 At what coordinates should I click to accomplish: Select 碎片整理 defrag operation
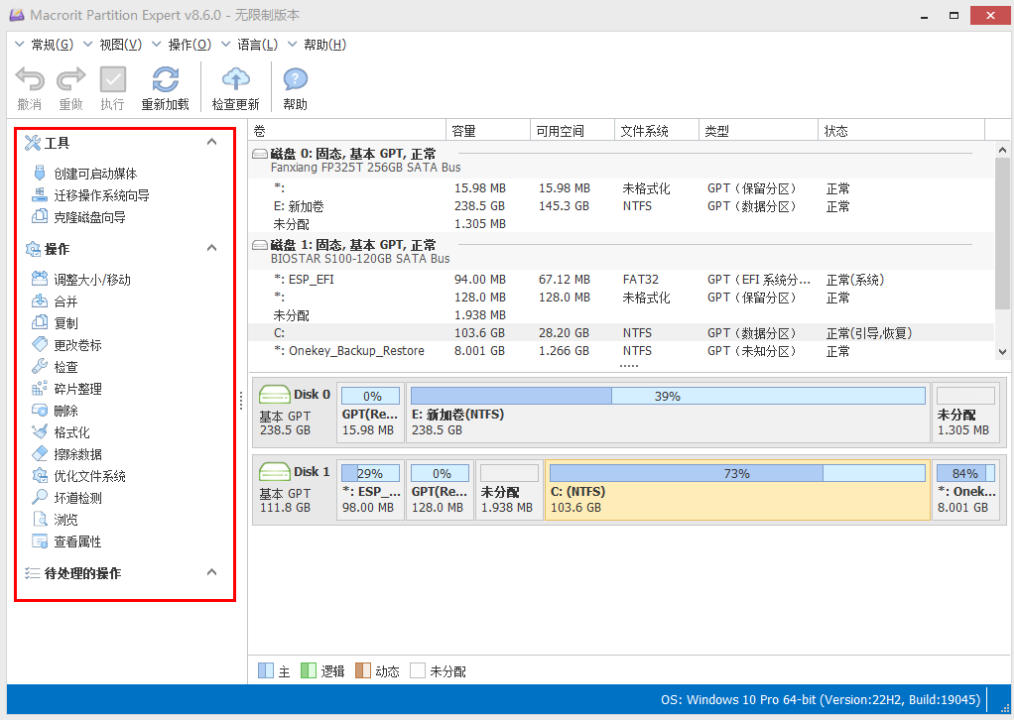click(x=77, y=389)
